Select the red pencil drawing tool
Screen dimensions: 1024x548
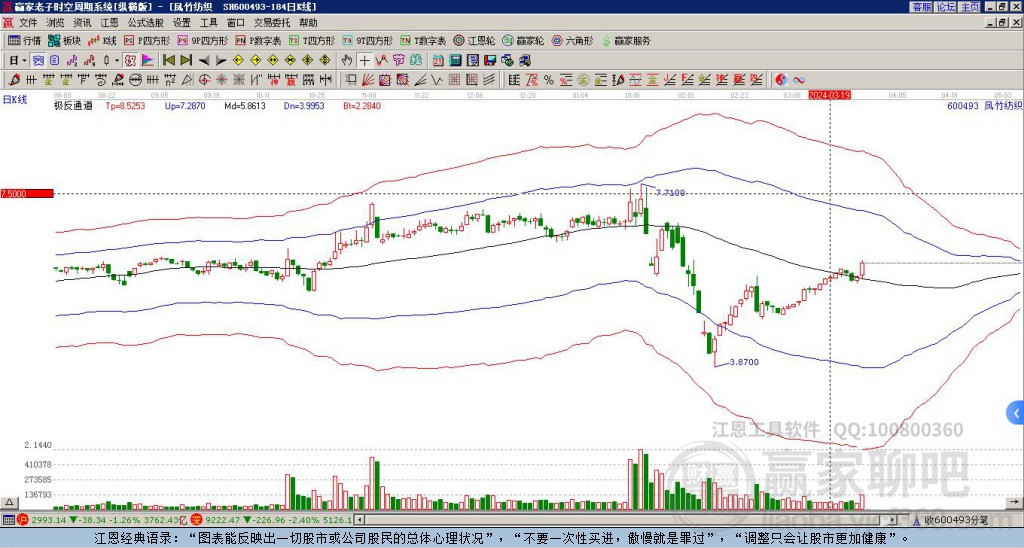pyautogui.click(x=14, y=80)
